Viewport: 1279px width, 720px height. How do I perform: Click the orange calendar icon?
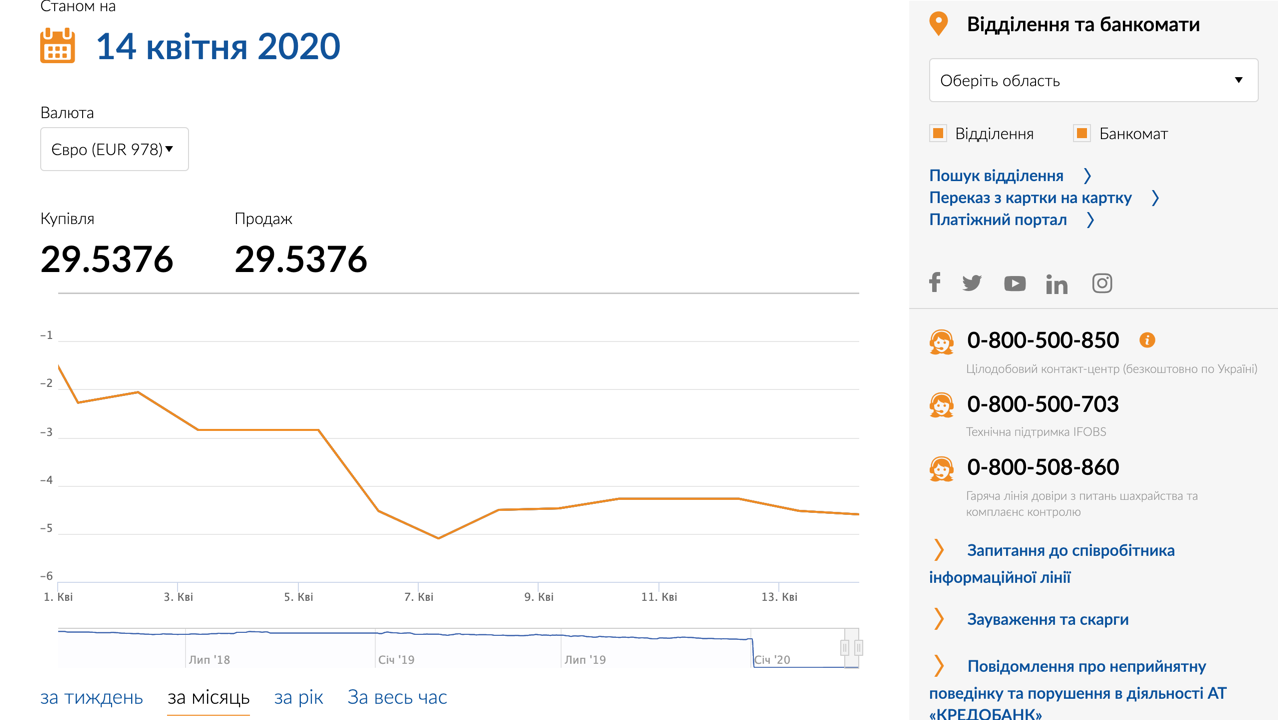click(x=57, y=46)
